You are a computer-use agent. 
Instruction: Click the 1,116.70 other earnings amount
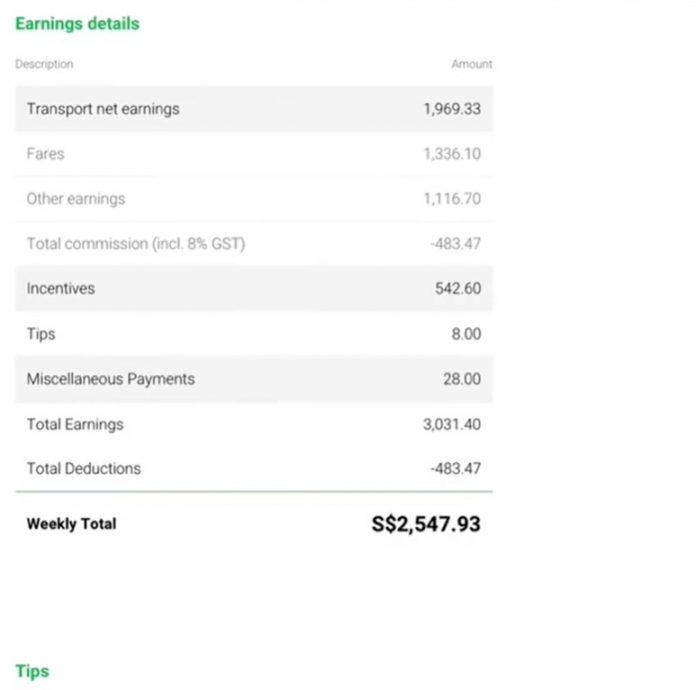[x=452, y=199]
